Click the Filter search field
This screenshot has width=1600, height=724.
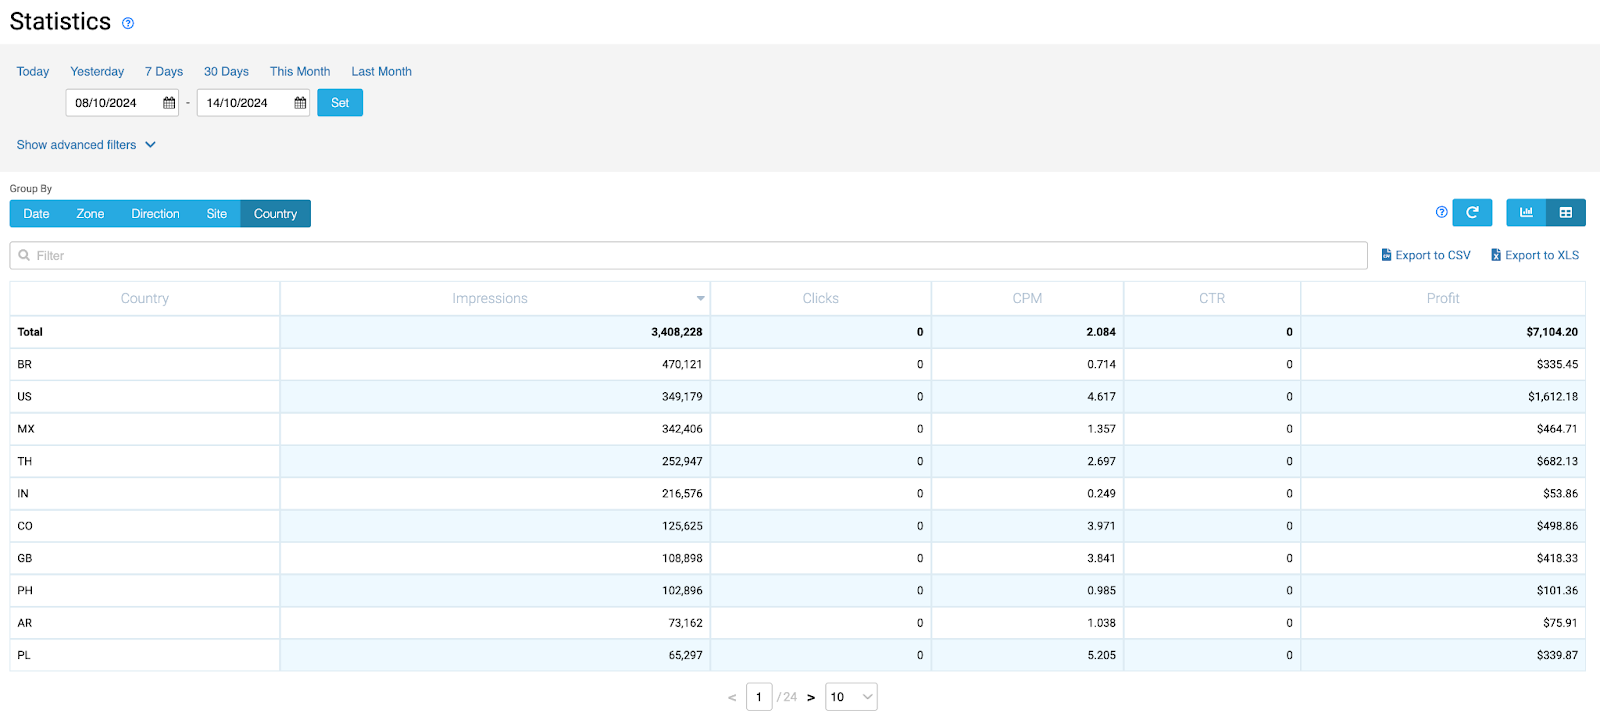[x=688, y=256]
